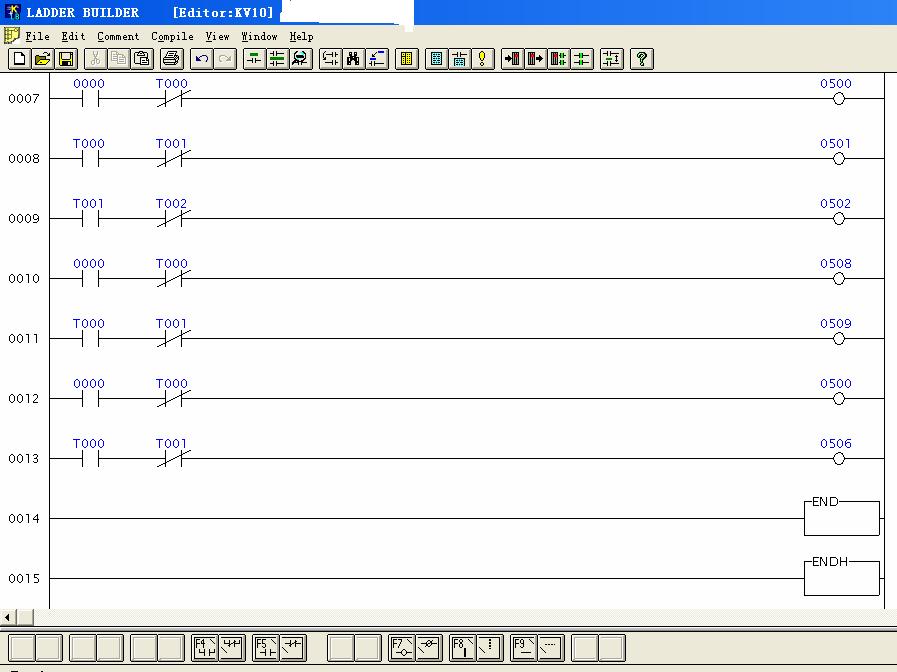Insert normally open contact with F4

(x=205, y=647)
